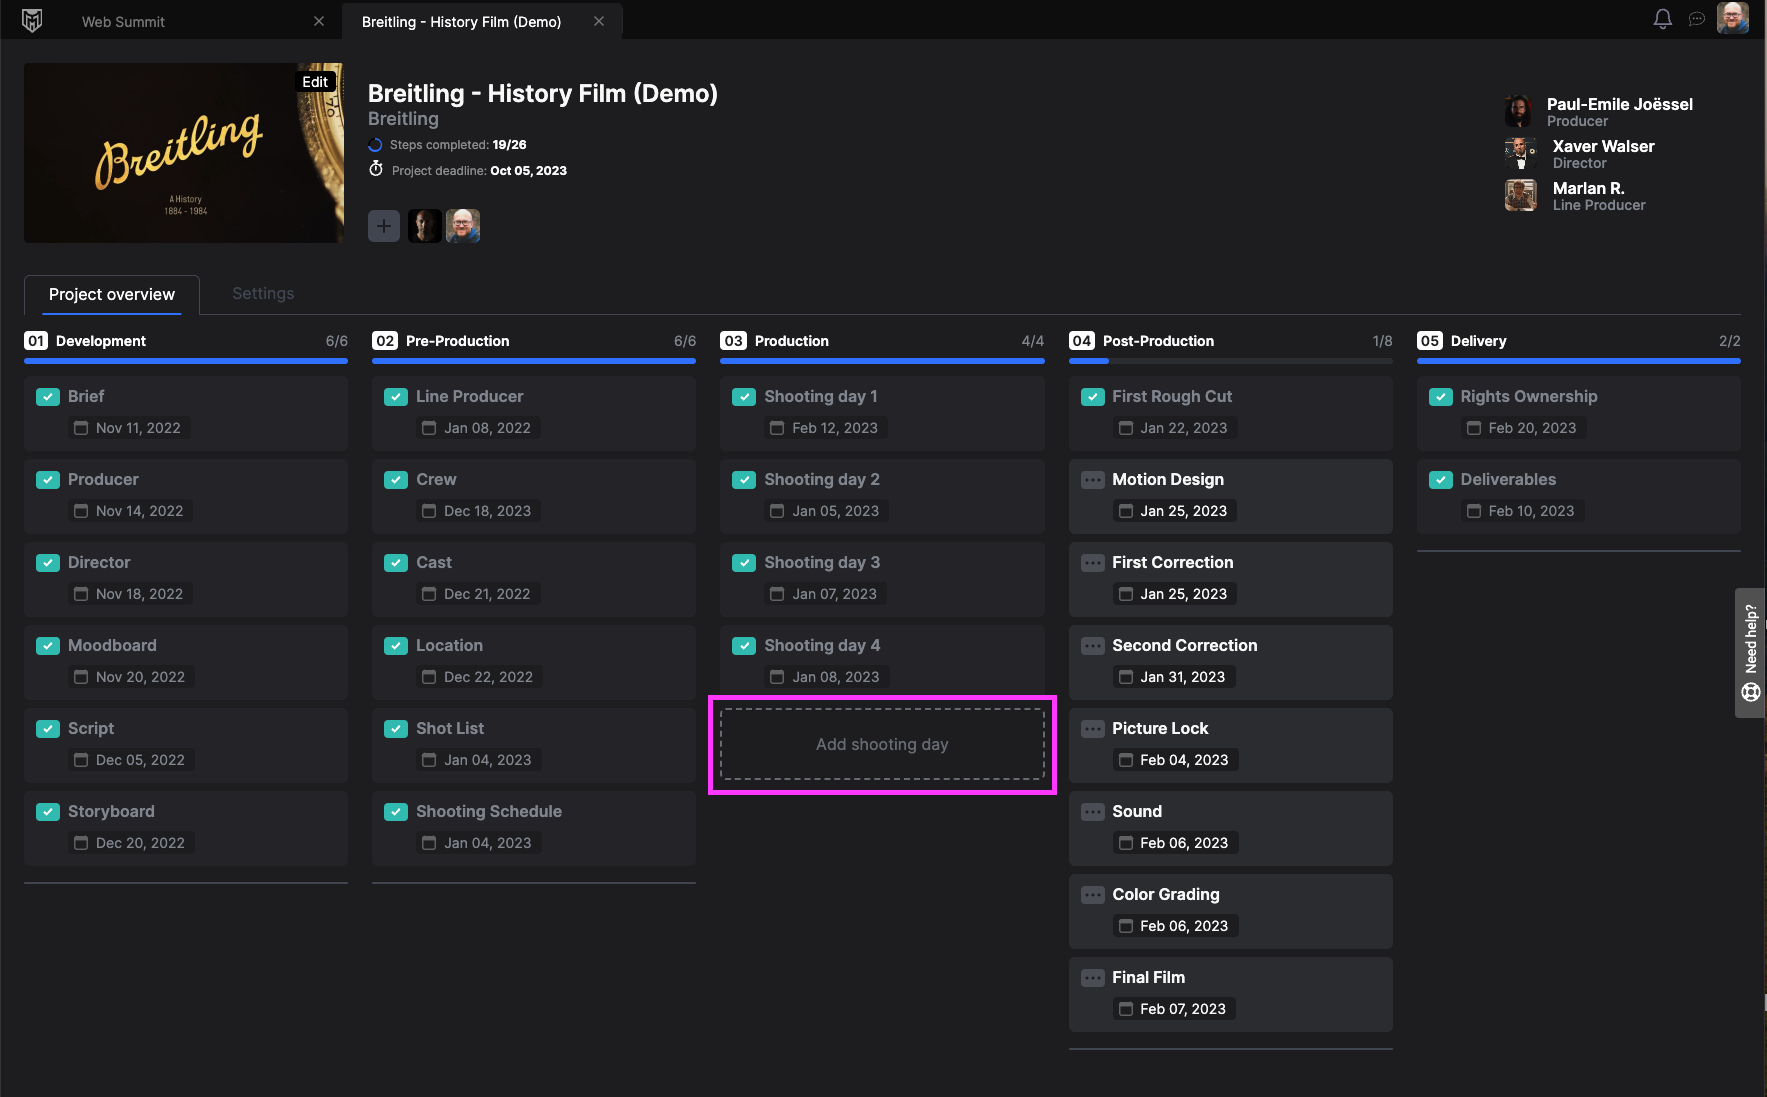Open the Settings tab
This screenshot has width=1767, height=1097.
pyautogui.click(x=263, y=293)
